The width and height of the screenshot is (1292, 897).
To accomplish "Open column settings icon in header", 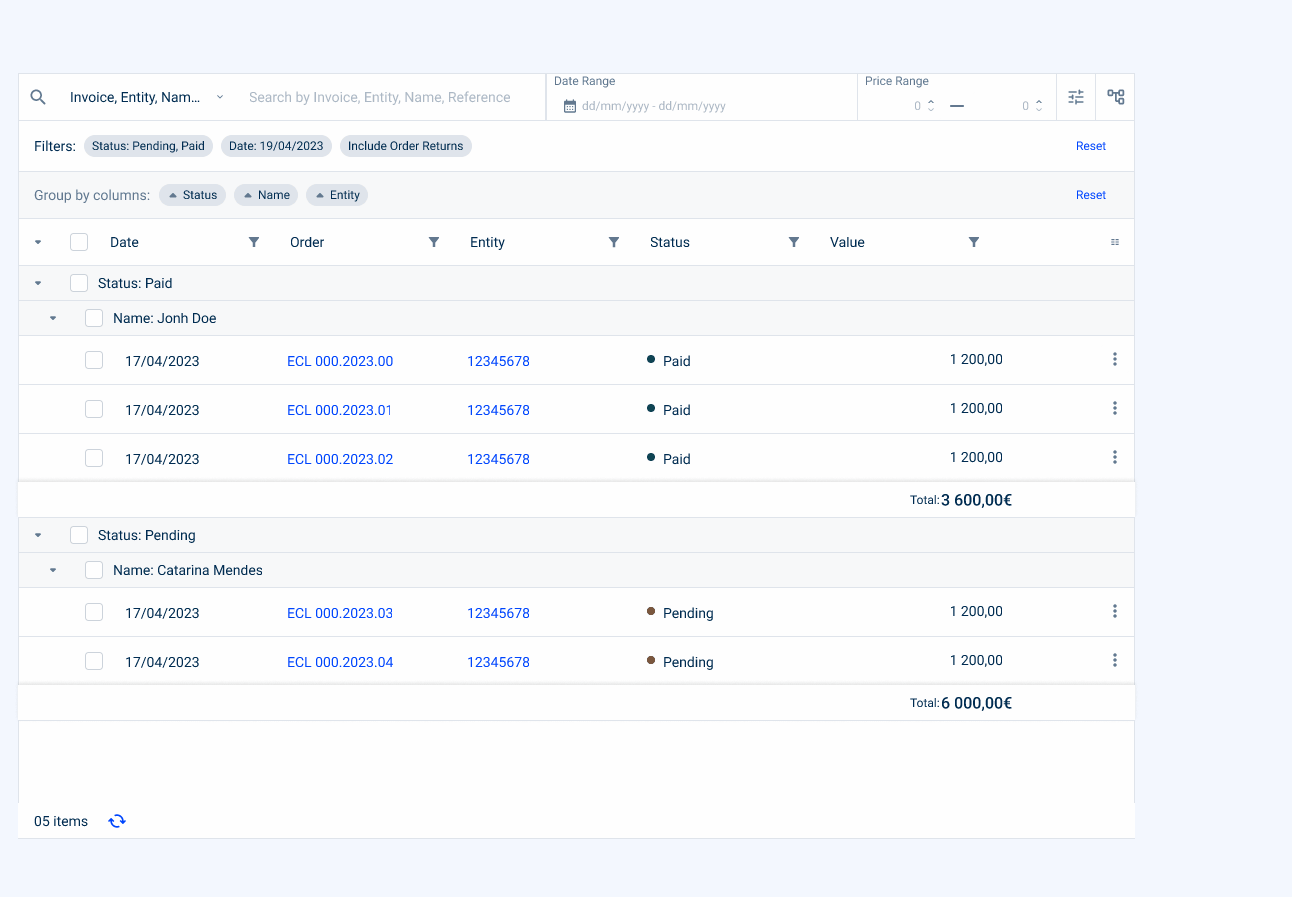I will [x=1115, y=242].
